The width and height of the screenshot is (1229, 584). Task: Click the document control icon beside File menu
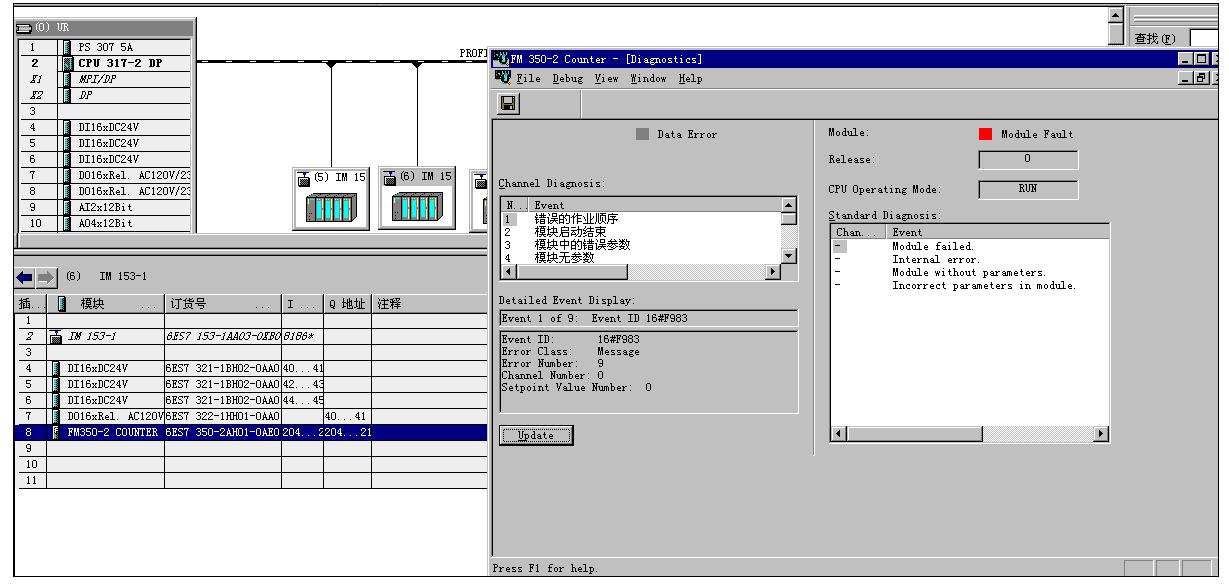click(502, 78)
